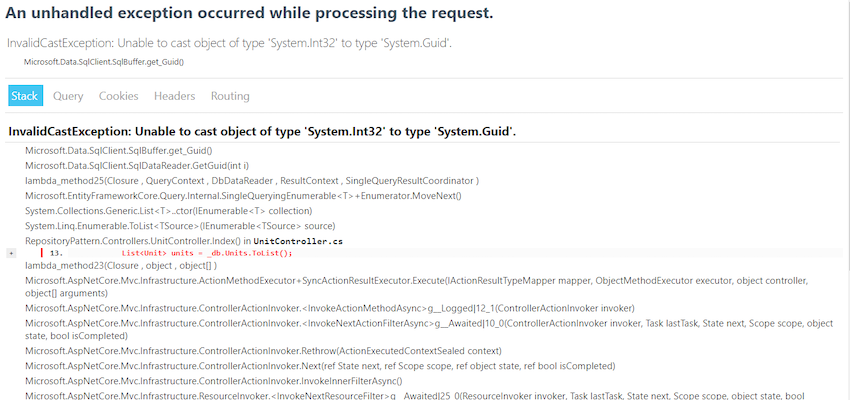
Task: Click the System.Linq.Enumerable.ToList frame
Action: (181, 225)
